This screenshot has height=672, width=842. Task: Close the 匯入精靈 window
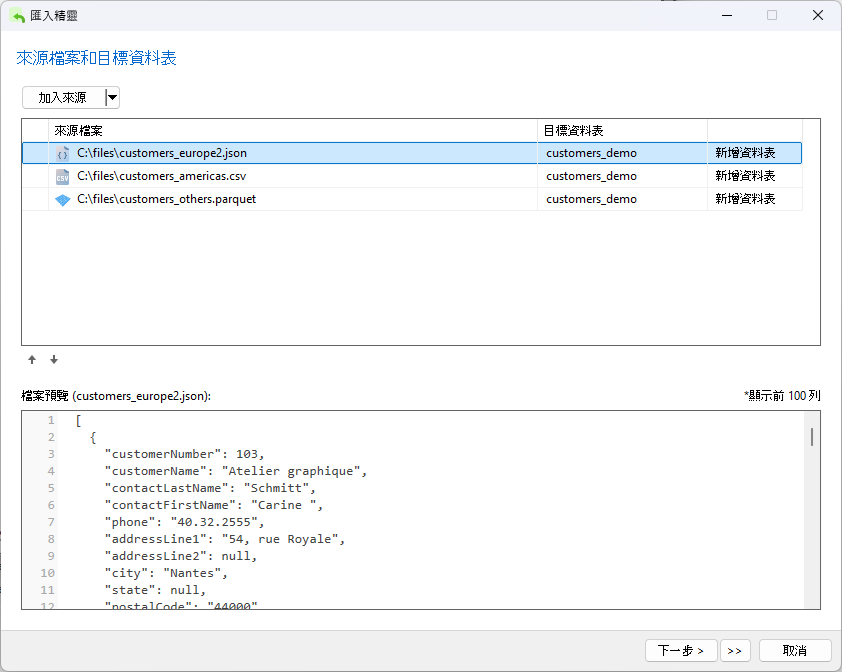point(817,16)
